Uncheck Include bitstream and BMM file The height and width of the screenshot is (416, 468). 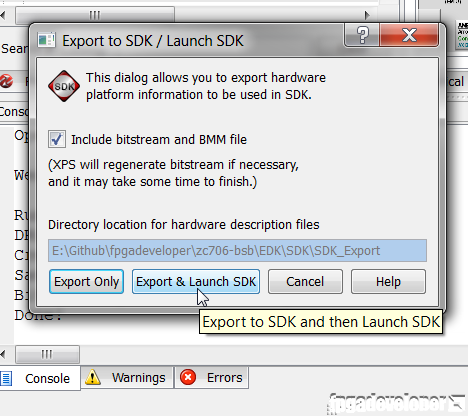57,139
